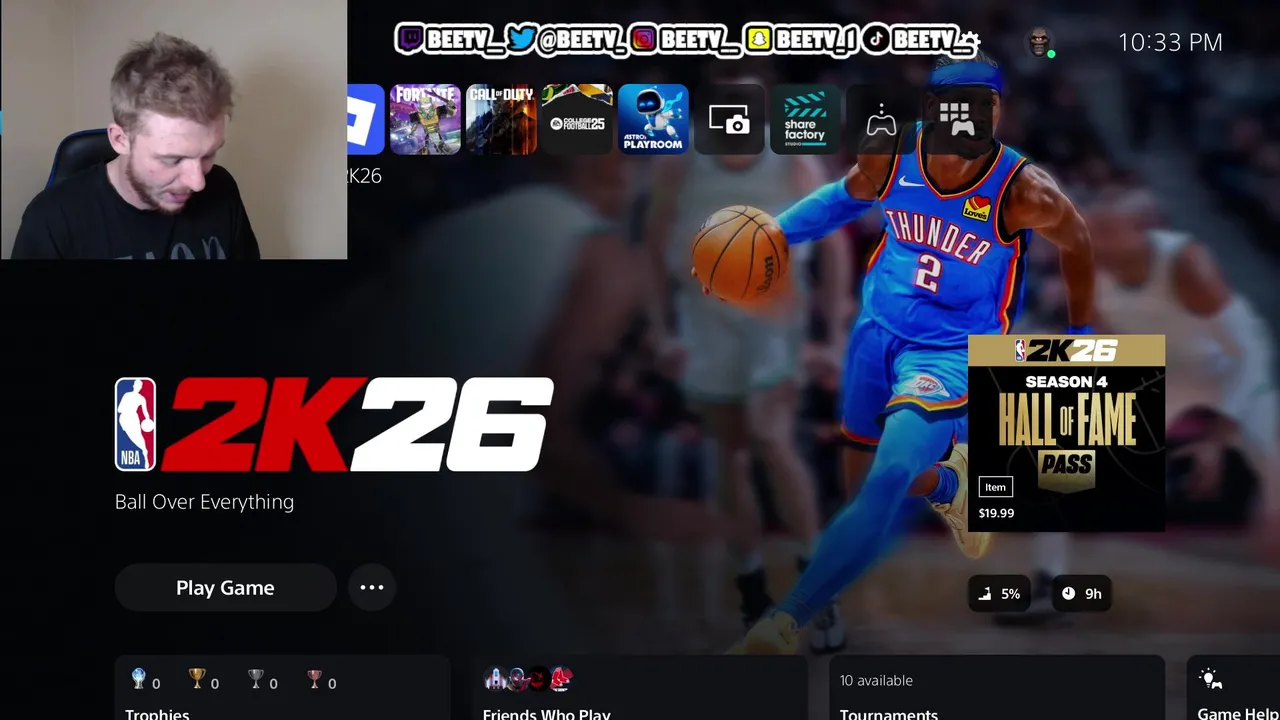Select the controller icon tile
The height and width of the screenshot is (720, 1280).
(x=881, y=119)
